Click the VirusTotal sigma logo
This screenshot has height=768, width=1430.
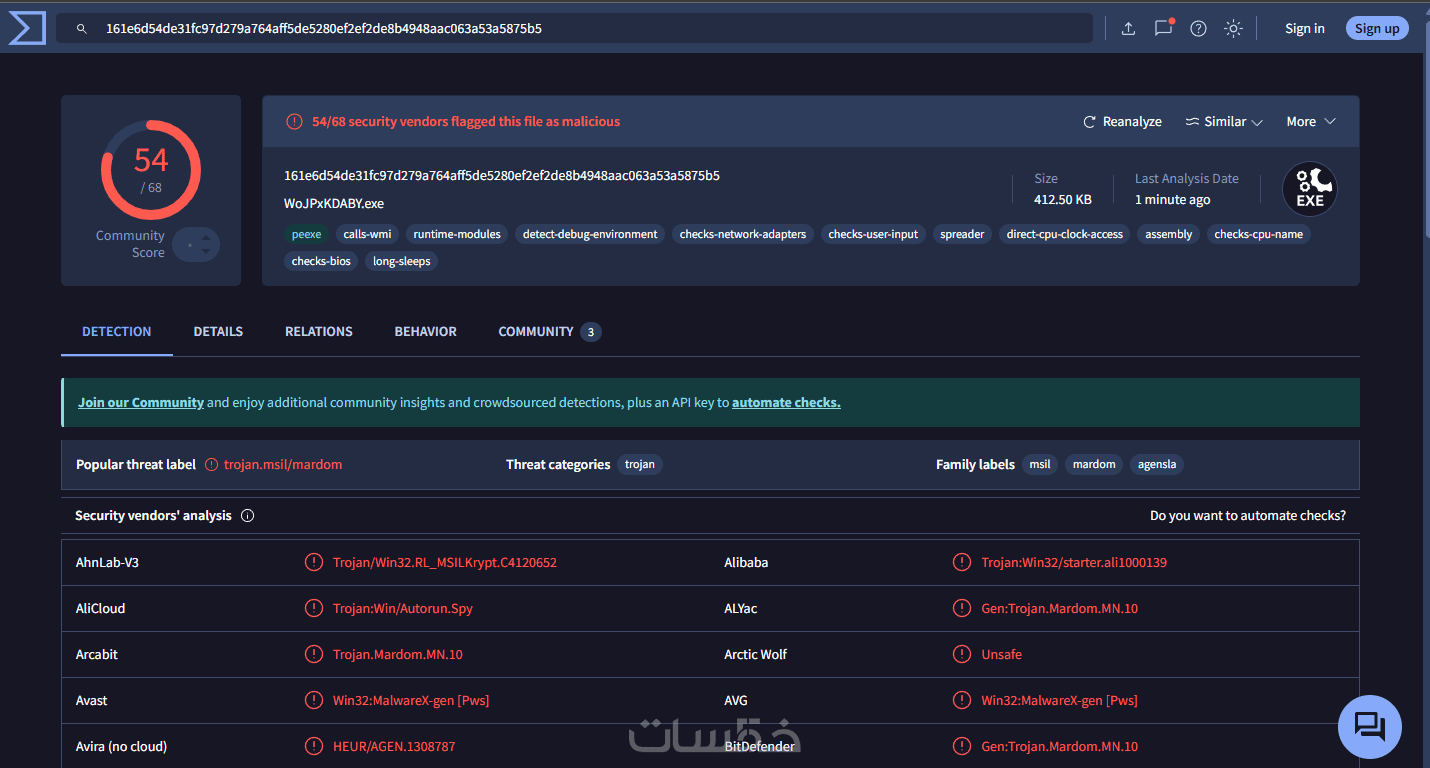point(27,28)
